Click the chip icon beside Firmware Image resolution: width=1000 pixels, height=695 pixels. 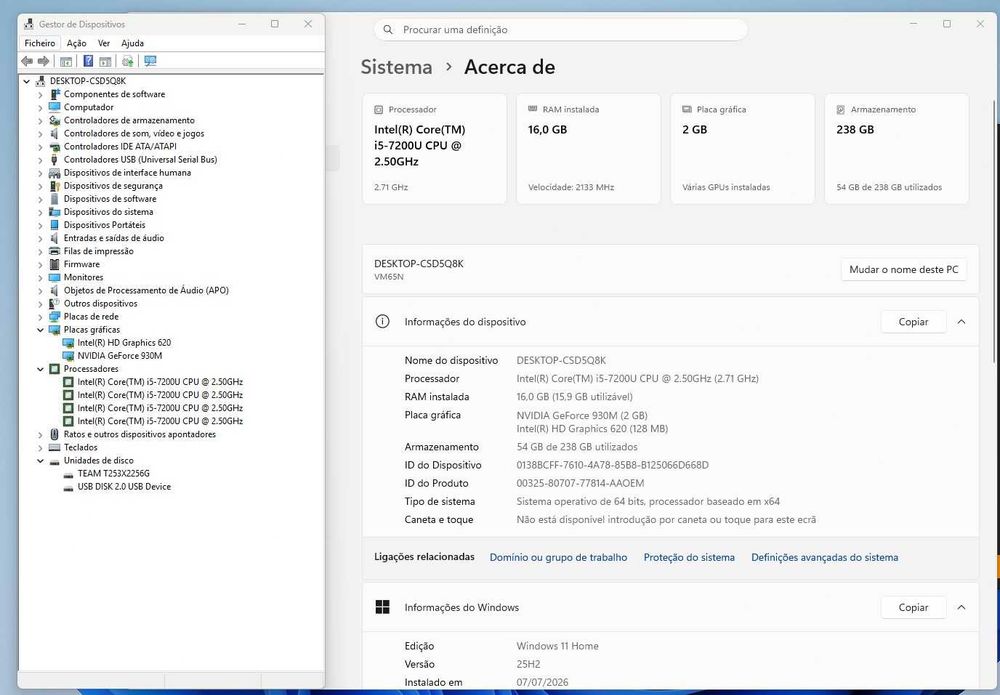(55, 264)
